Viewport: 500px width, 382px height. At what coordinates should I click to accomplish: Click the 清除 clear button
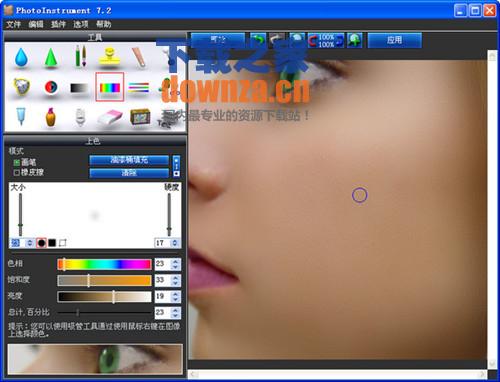[129, 173]
